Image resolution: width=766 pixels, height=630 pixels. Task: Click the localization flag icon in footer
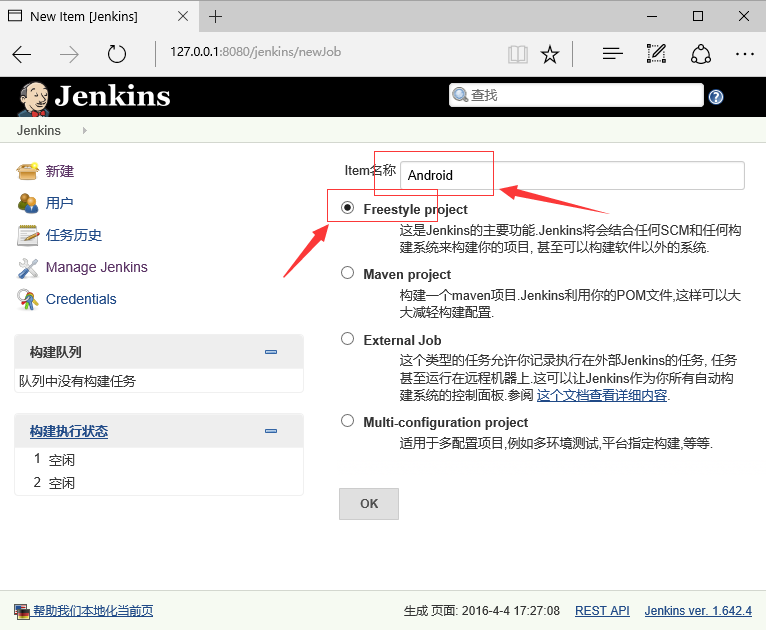pos(21,611)
